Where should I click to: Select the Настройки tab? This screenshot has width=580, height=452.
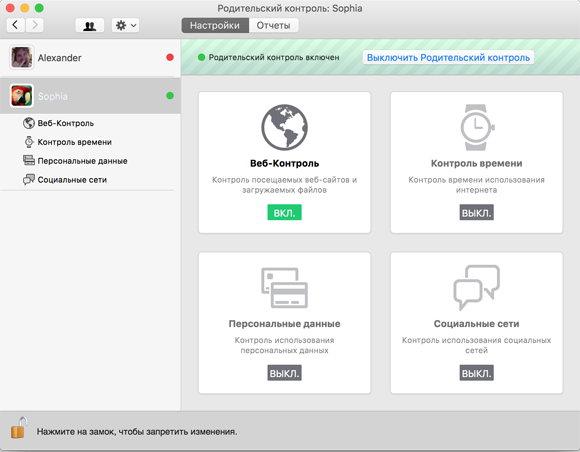[215, 26]
